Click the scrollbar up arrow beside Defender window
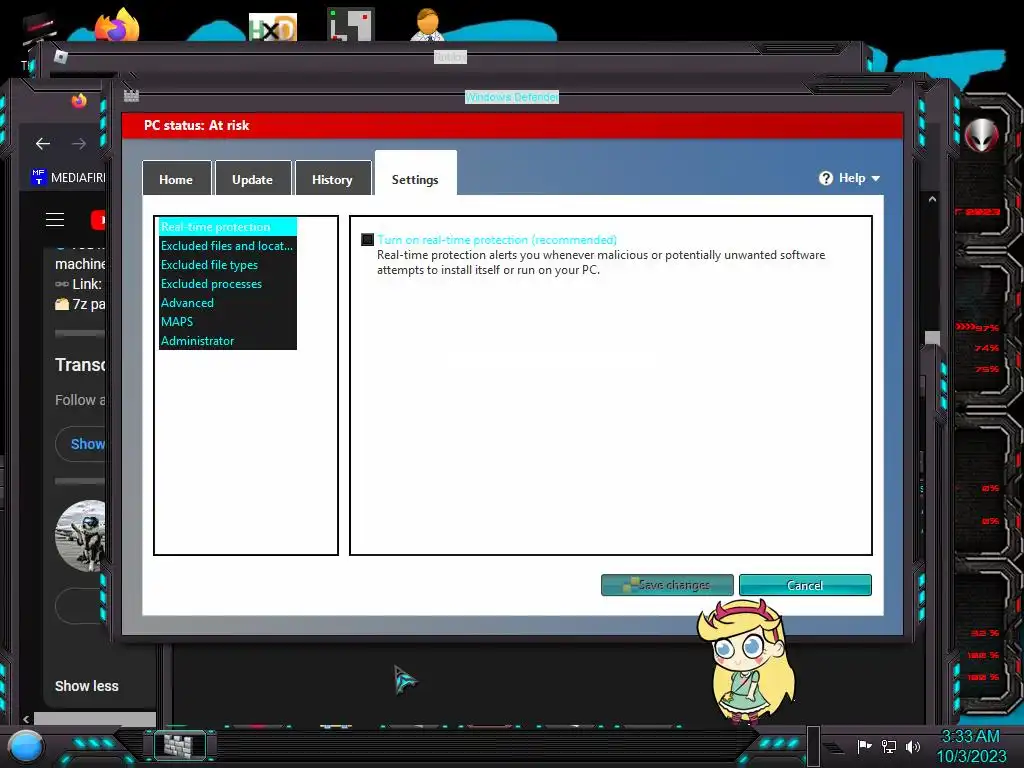This screenshot has height=768, width=1024. tap(933, 199)
